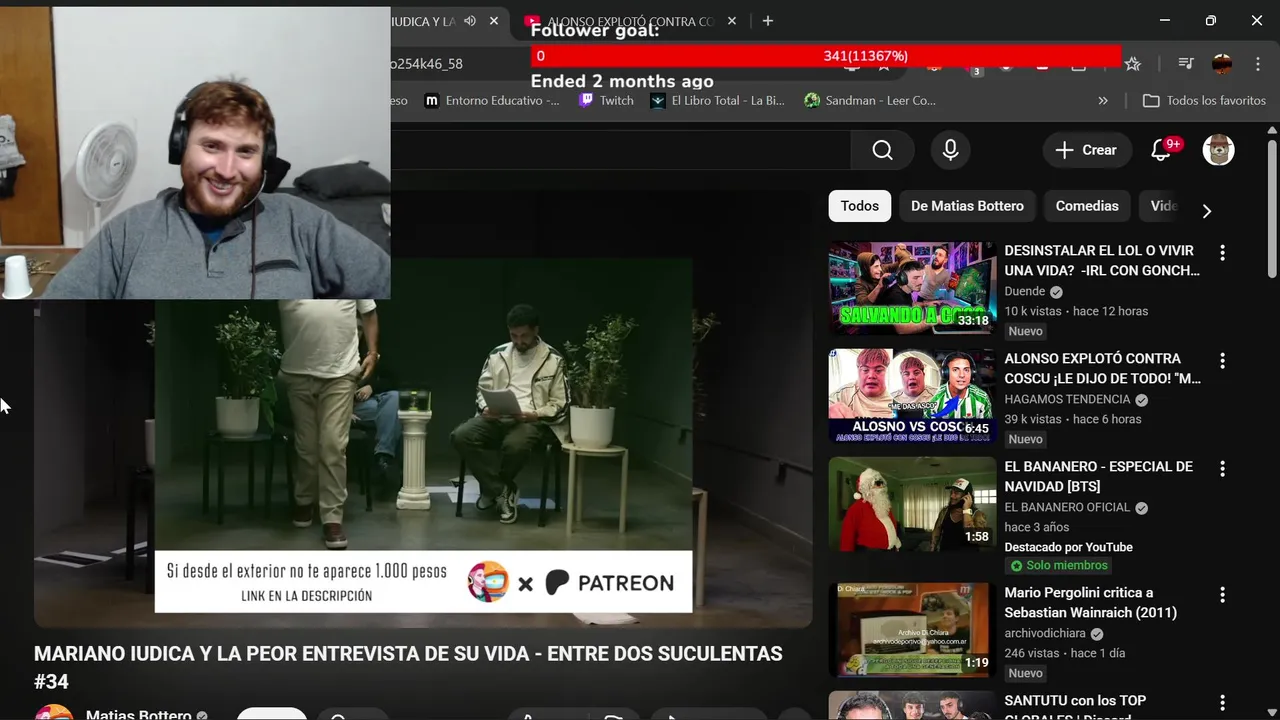1280x720 pixels.
Task: Open options for Mario Pergolini critica video
Action: click(x=1222, y=594)
